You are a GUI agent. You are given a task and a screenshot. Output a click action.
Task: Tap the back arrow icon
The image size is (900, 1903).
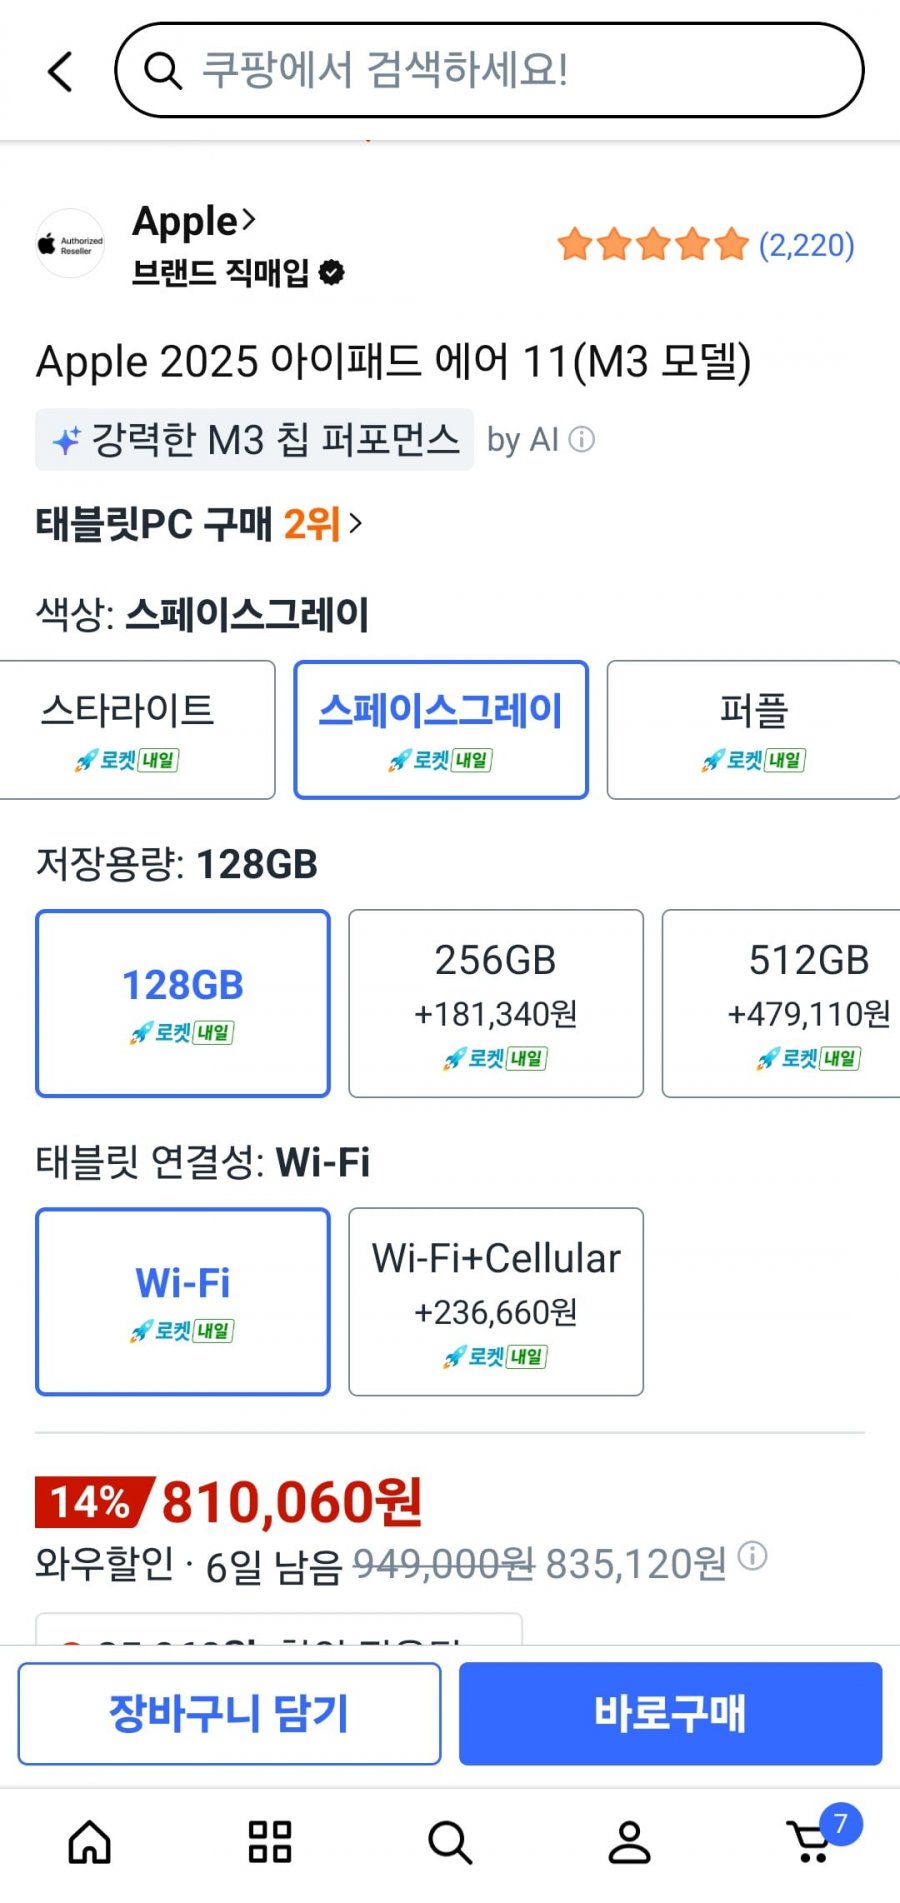coord(60,72)
